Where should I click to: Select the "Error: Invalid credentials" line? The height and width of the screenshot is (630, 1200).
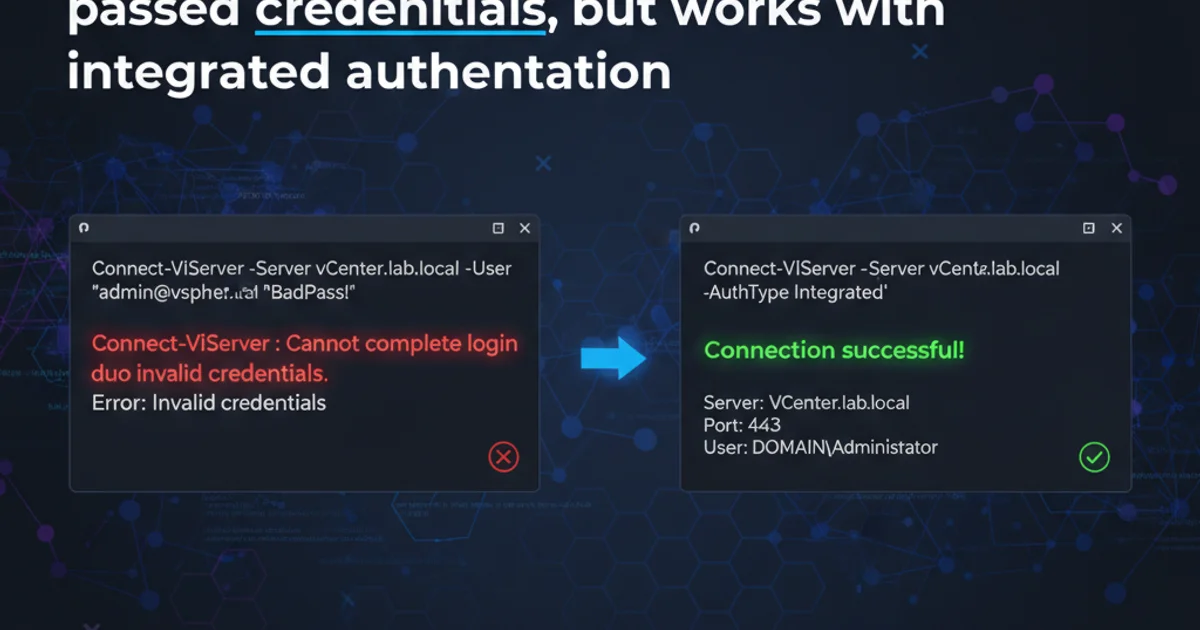[x=208, y=403]
